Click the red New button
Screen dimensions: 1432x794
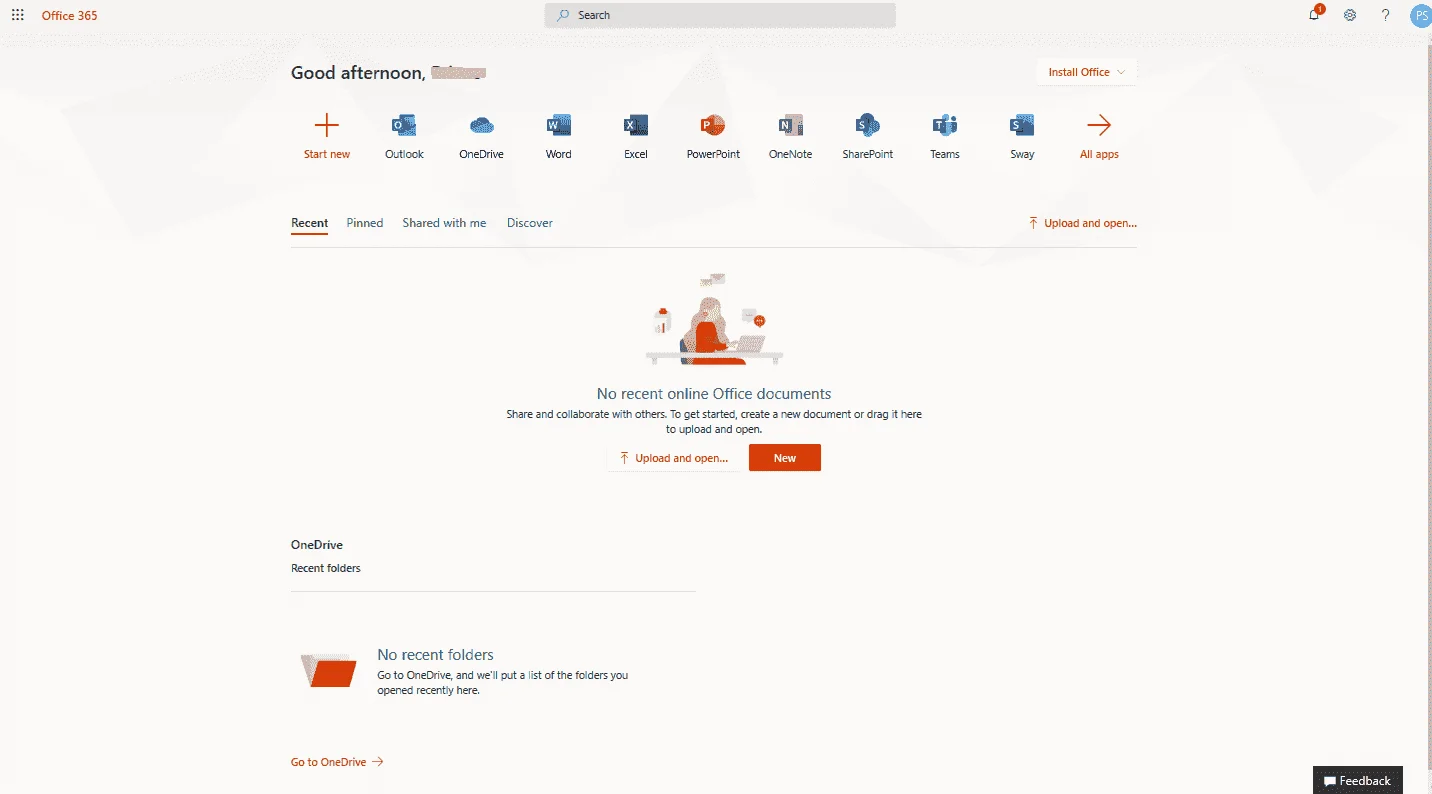pos(785,458)
